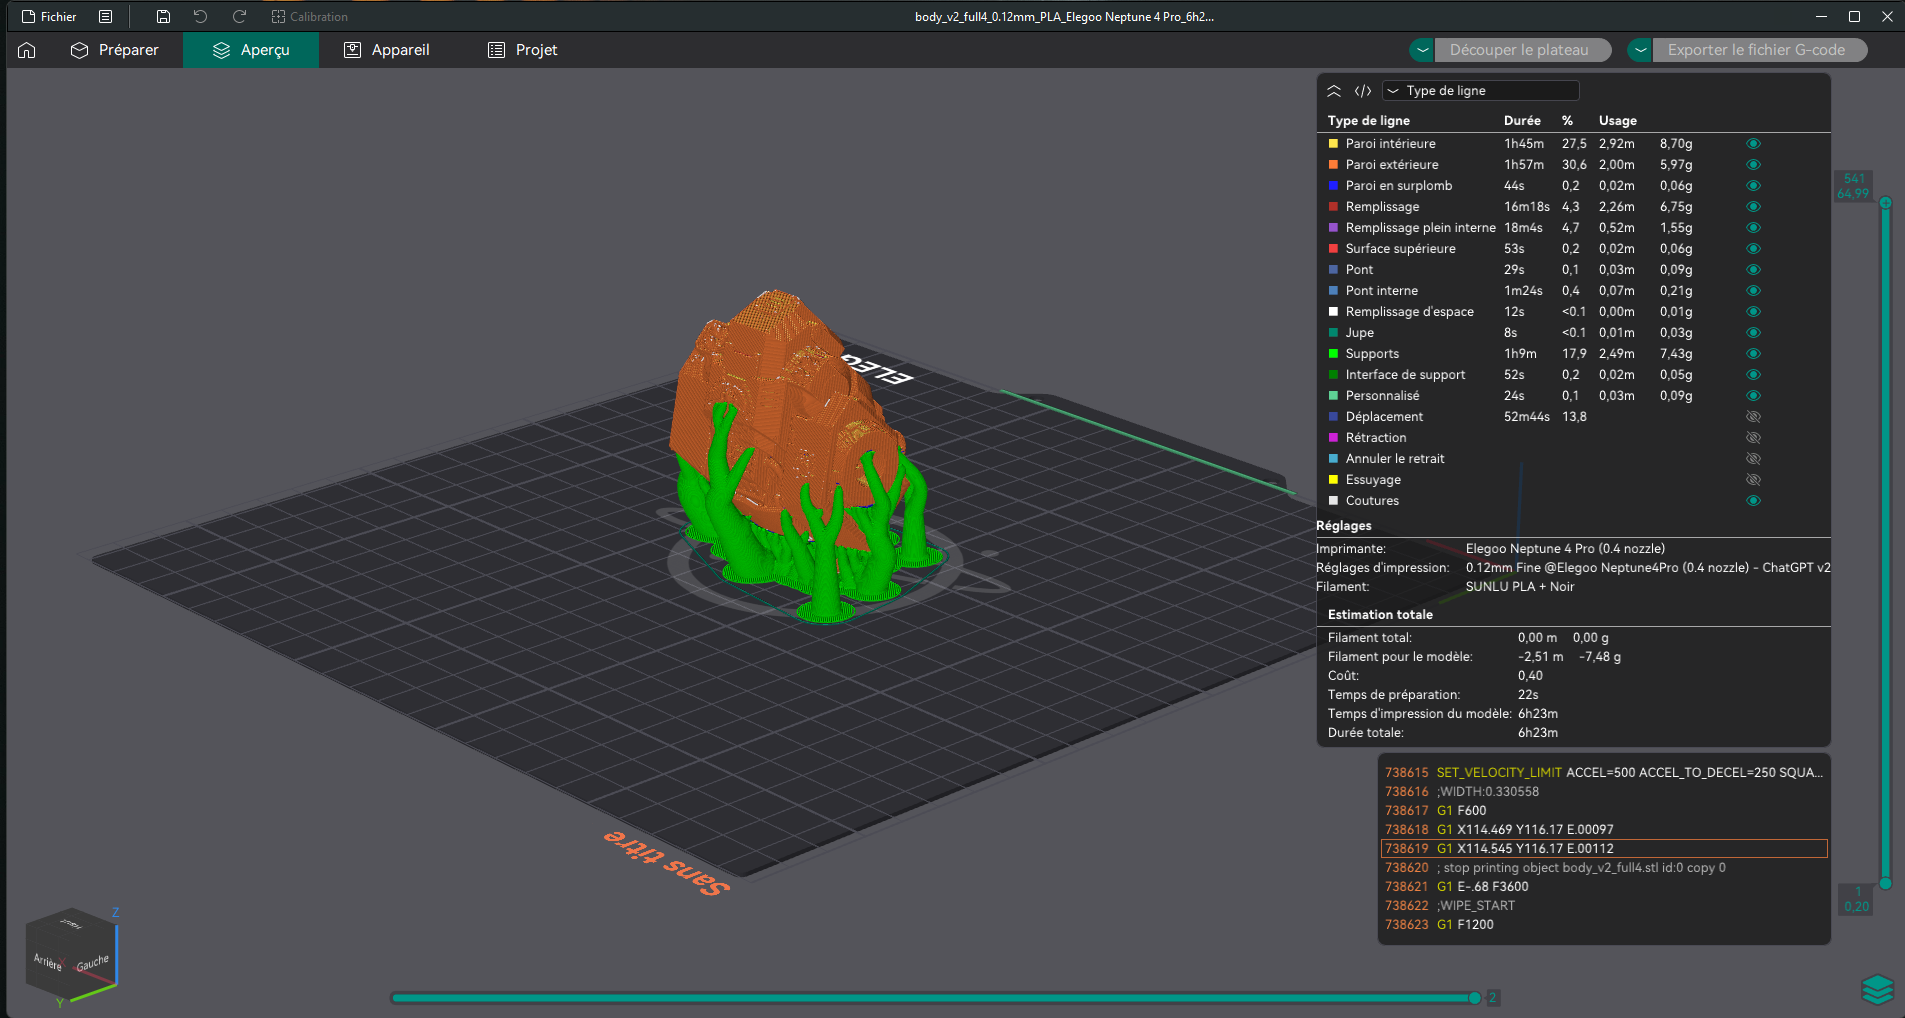
Task: Switch to the Préparer tab
Action: coord(114,50)
